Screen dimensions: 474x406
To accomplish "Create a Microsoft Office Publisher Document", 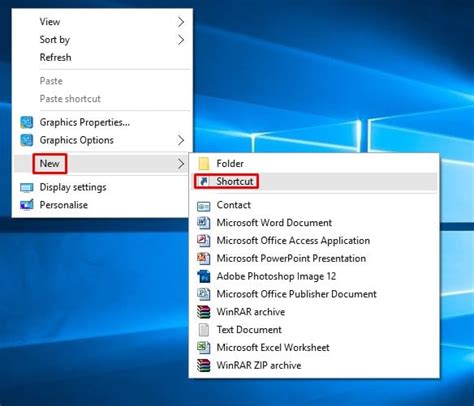I will (314, 294).
